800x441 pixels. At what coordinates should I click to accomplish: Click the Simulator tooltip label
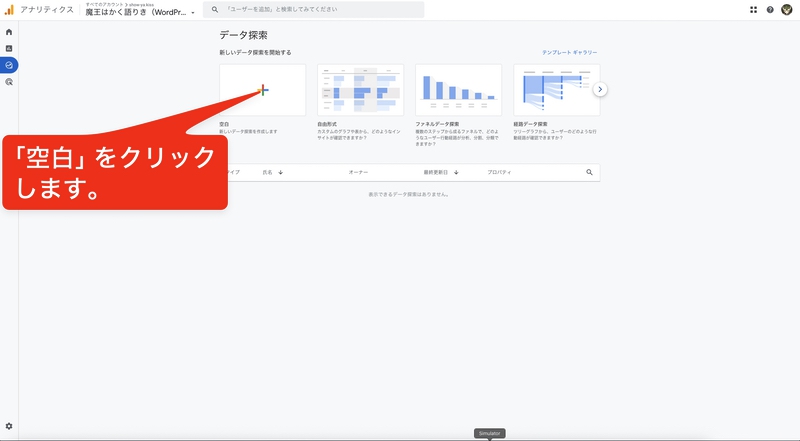pyautogui.click(x=489, y=433)
